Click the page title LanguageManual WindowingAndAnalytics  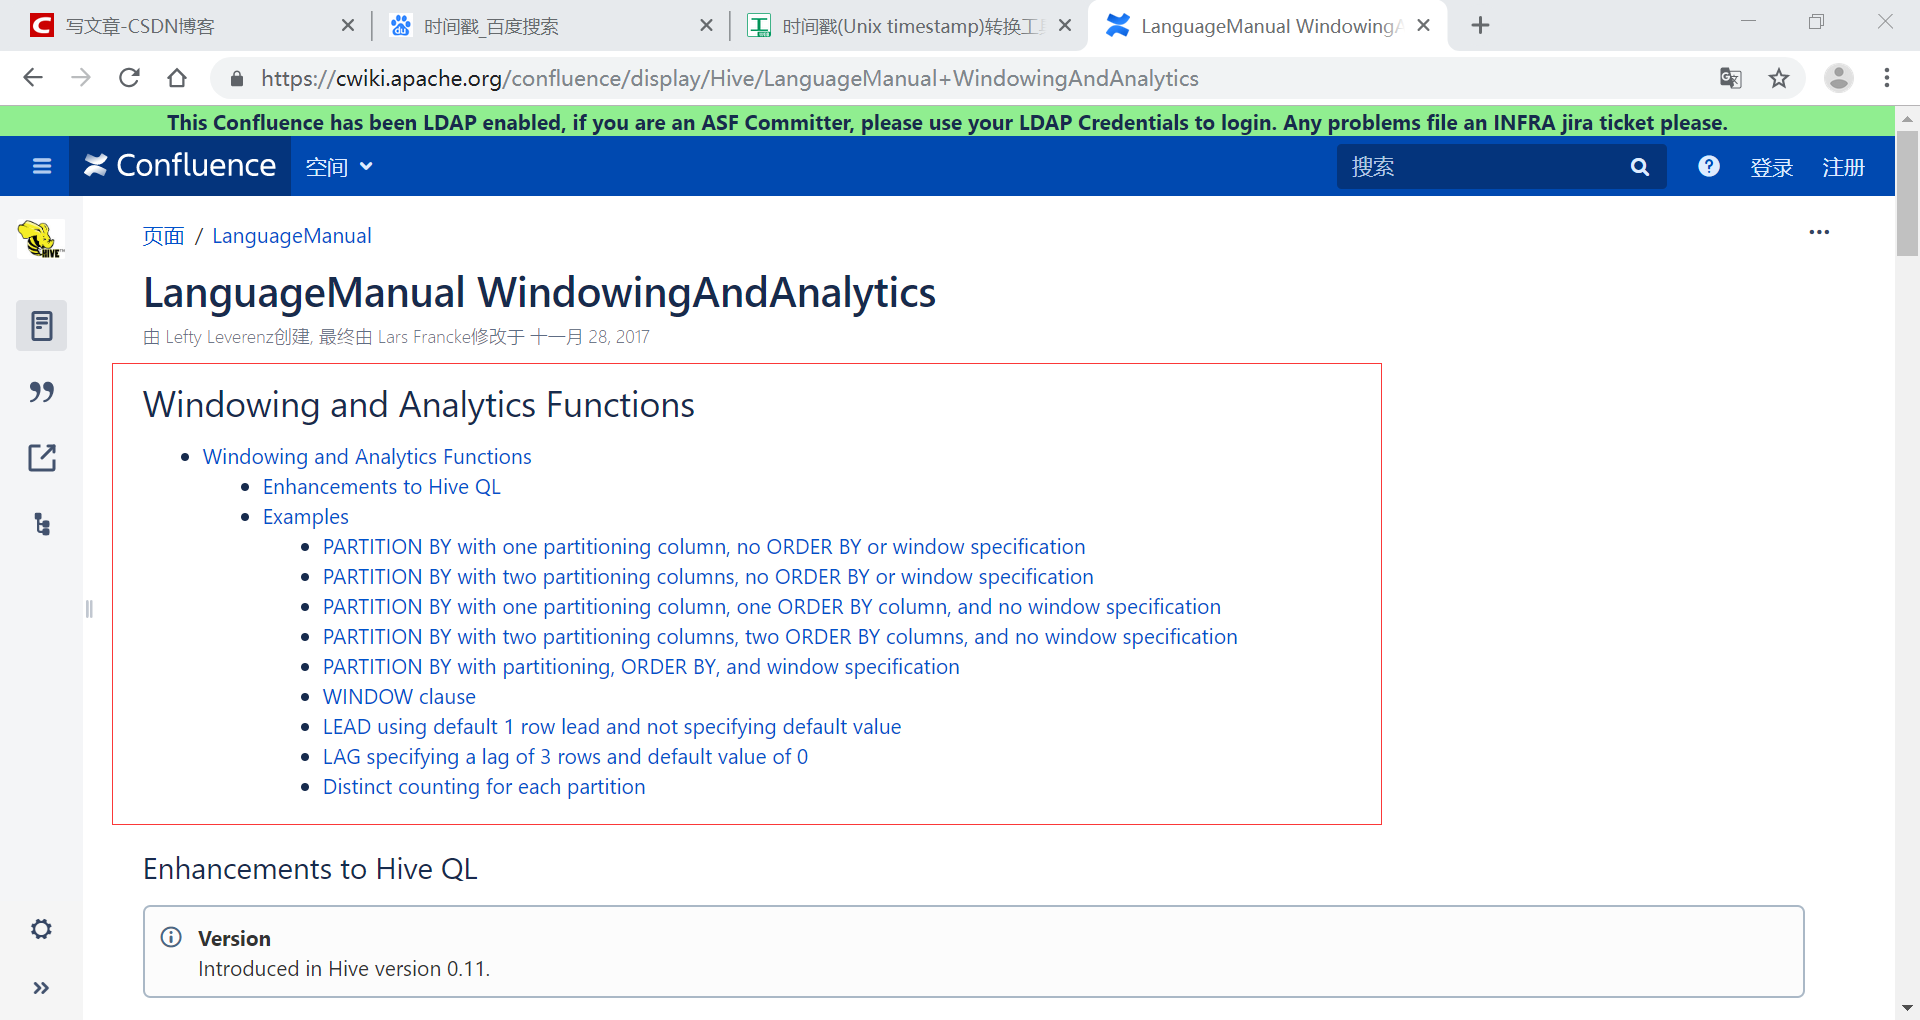pyautogui.click(x=539, y=292)
